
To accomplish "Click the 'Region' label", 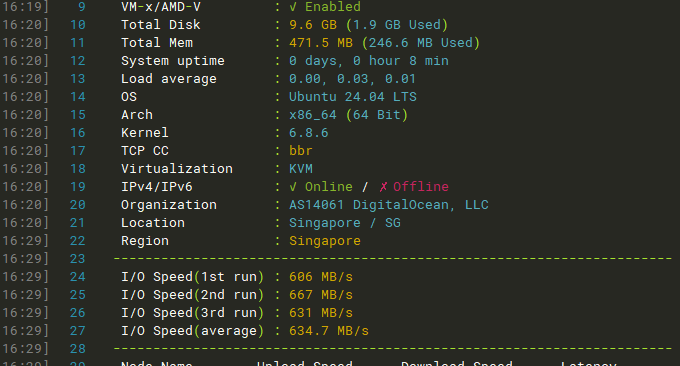I will 145,241.
